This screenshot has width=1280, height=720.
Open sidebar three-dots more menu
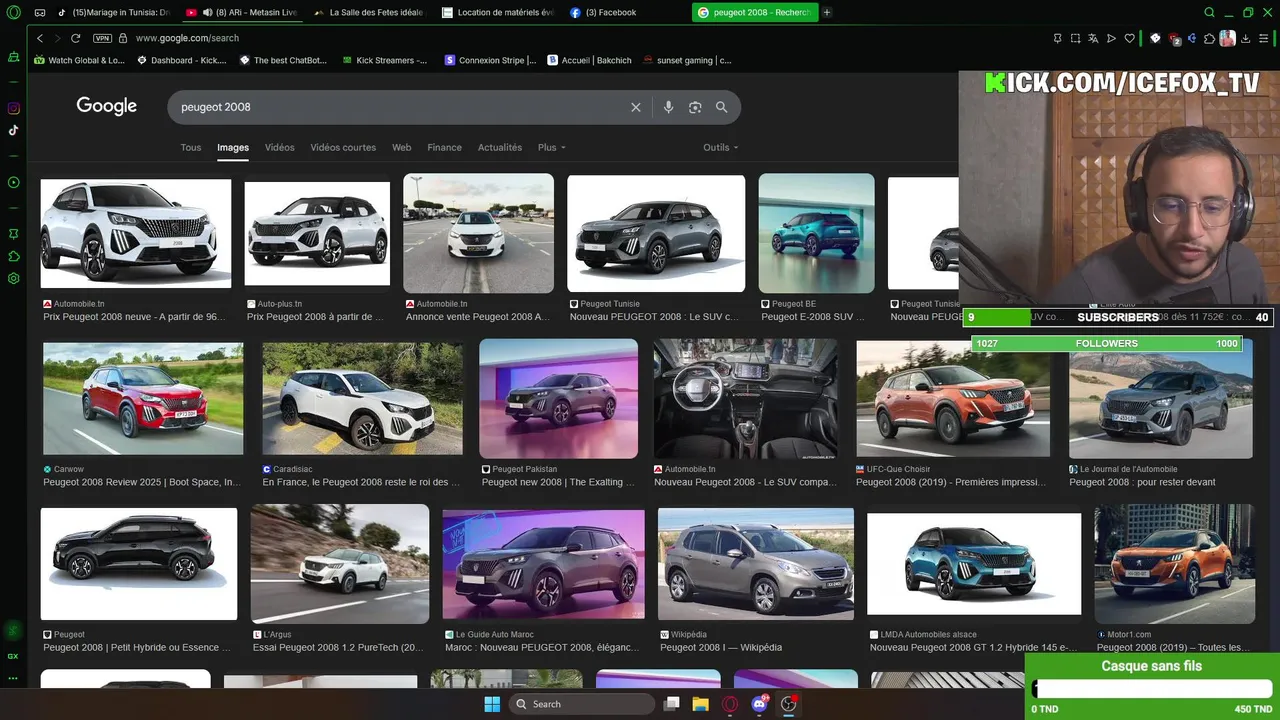click(13, 678)
